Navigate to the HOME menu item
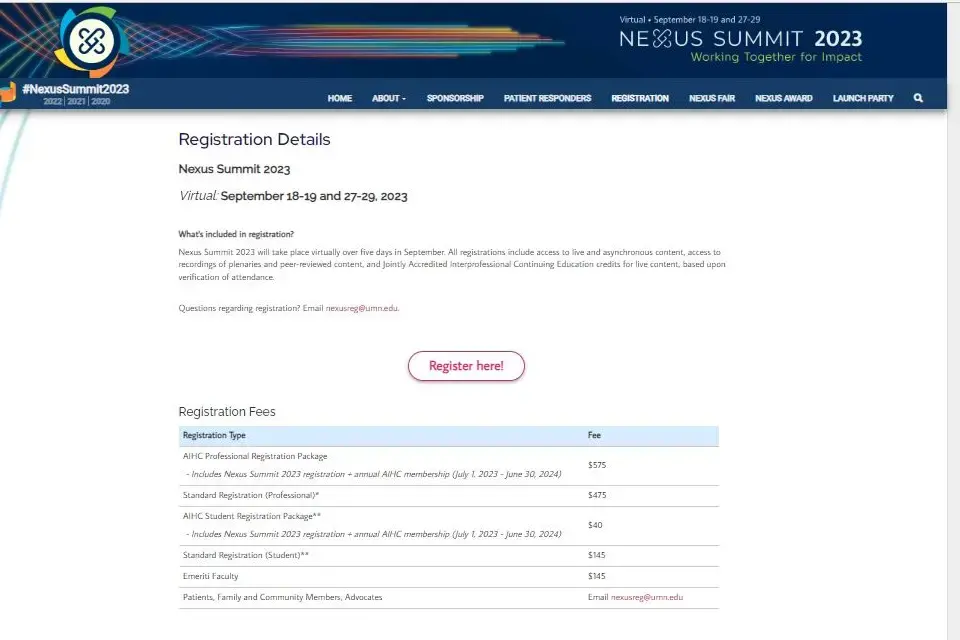 pos(339,98)
